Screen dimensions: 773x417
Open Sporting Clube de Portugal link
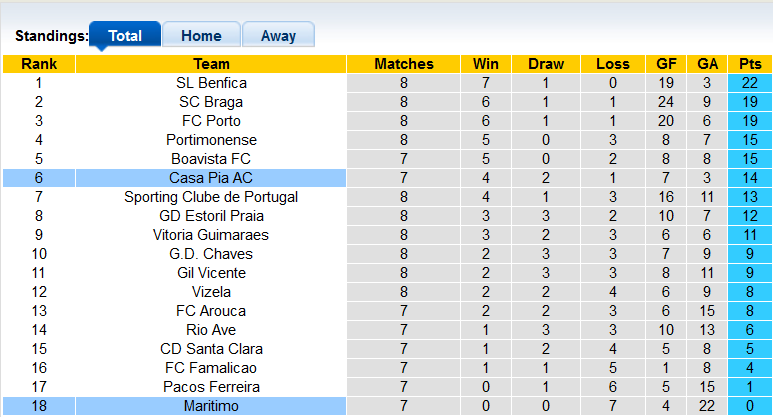point(211,197)
